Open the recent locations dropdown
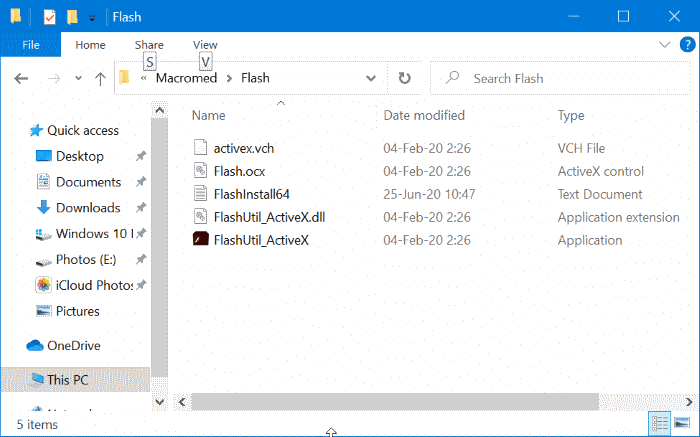This screenshot has width=700, height=437. click(79, 78)
